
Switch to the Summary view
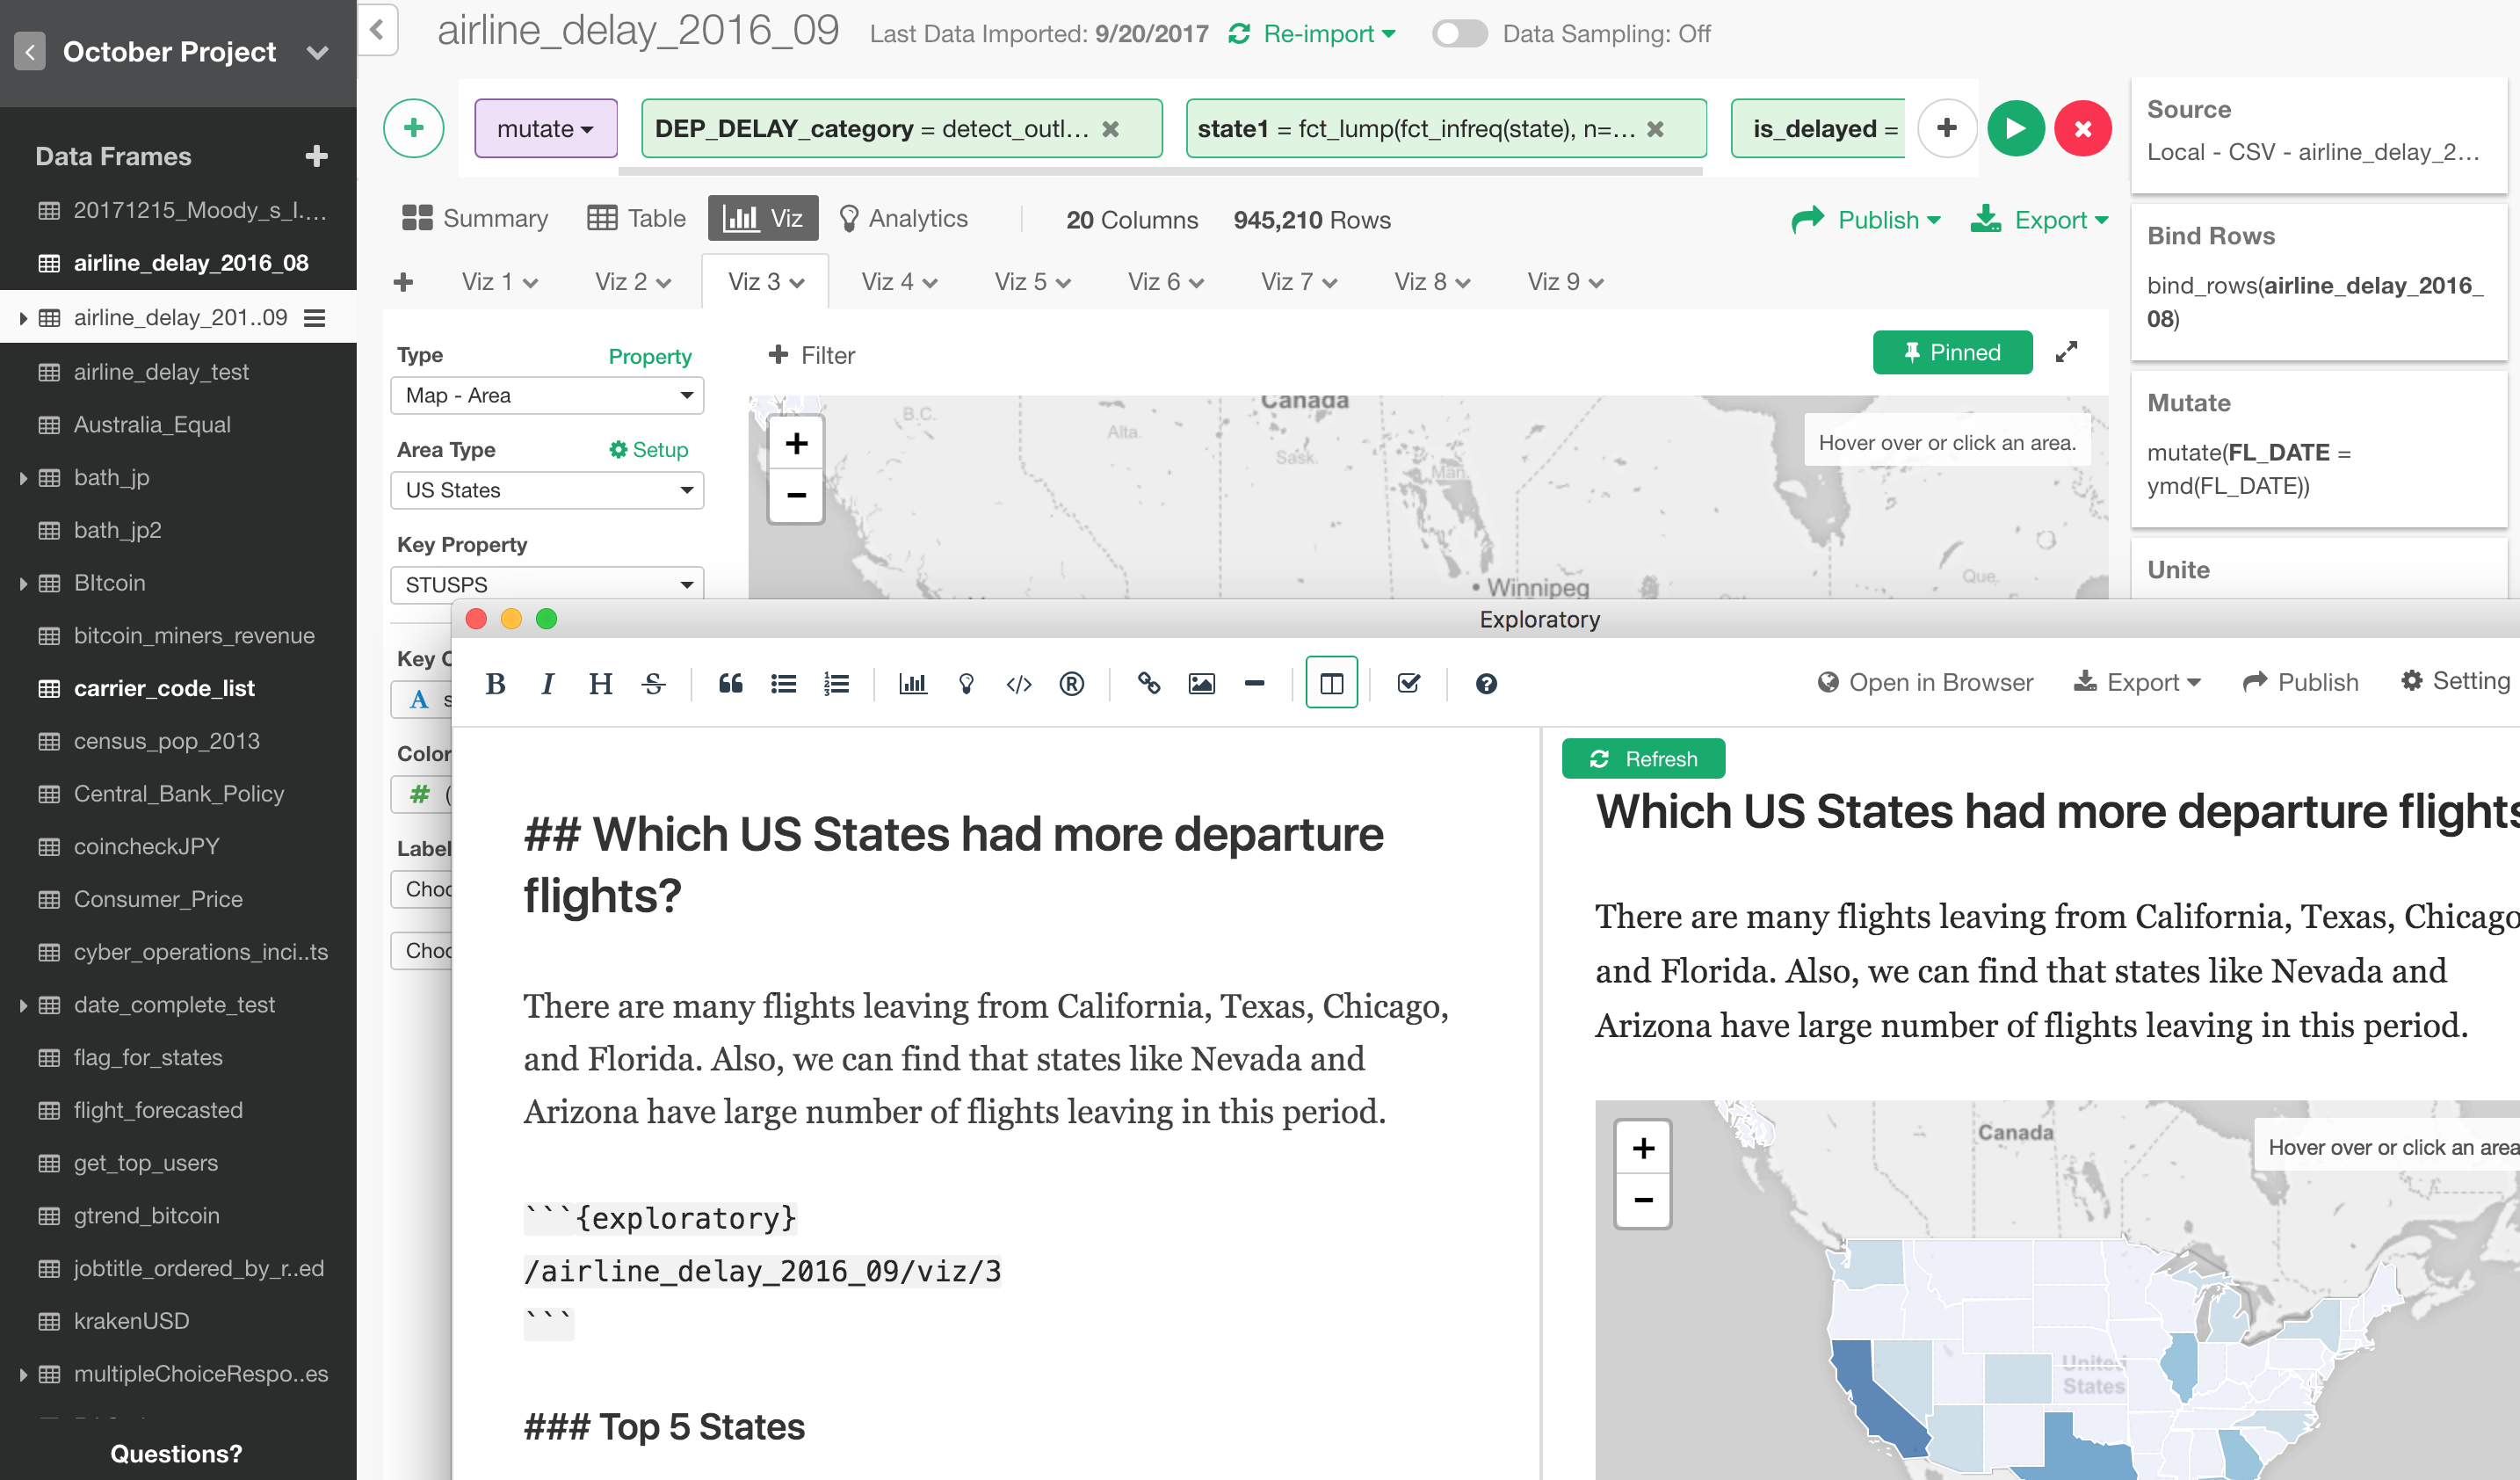(475, 218)
